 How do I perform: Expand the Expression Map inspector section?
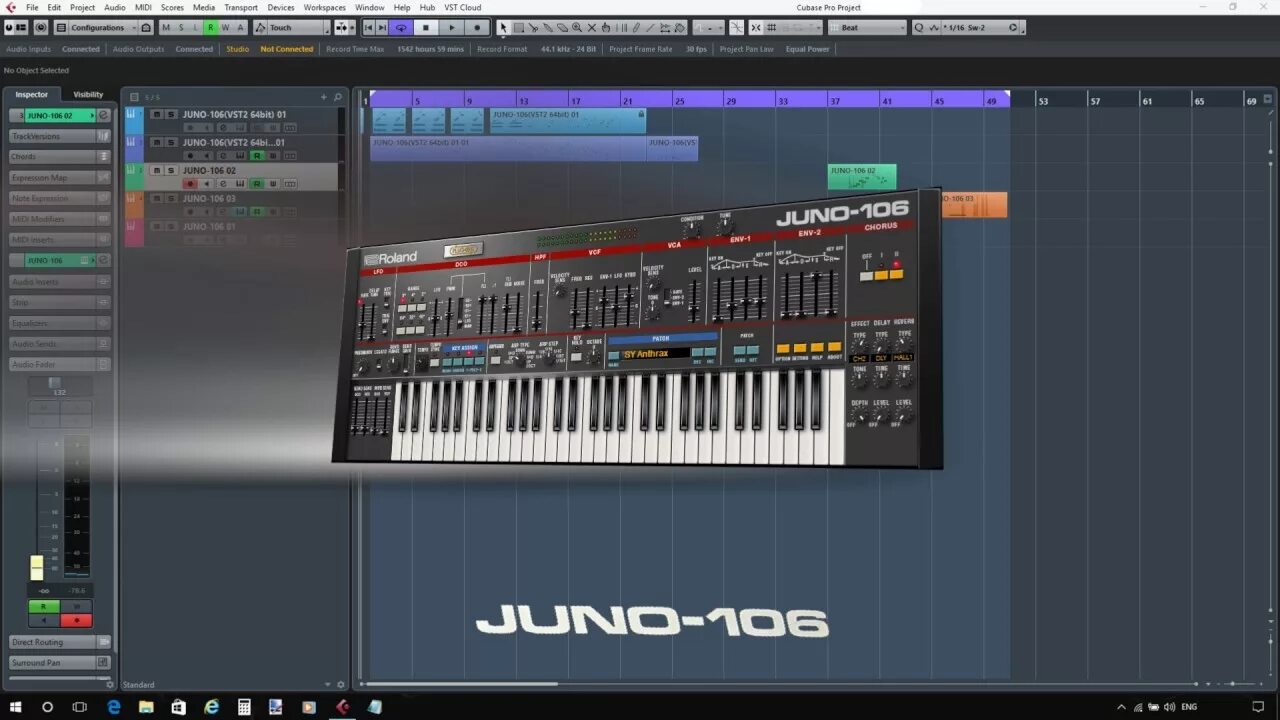click(59, 178)
